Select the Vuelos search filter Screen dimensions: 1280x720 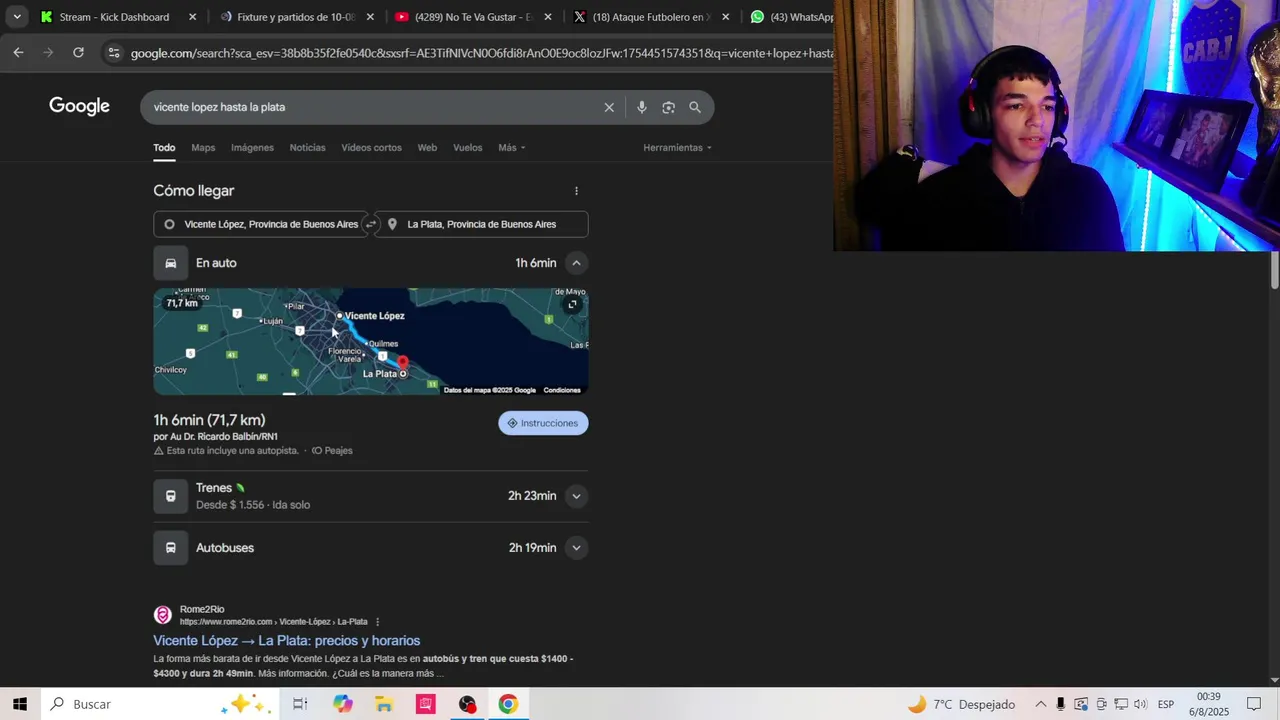point(467,147)
